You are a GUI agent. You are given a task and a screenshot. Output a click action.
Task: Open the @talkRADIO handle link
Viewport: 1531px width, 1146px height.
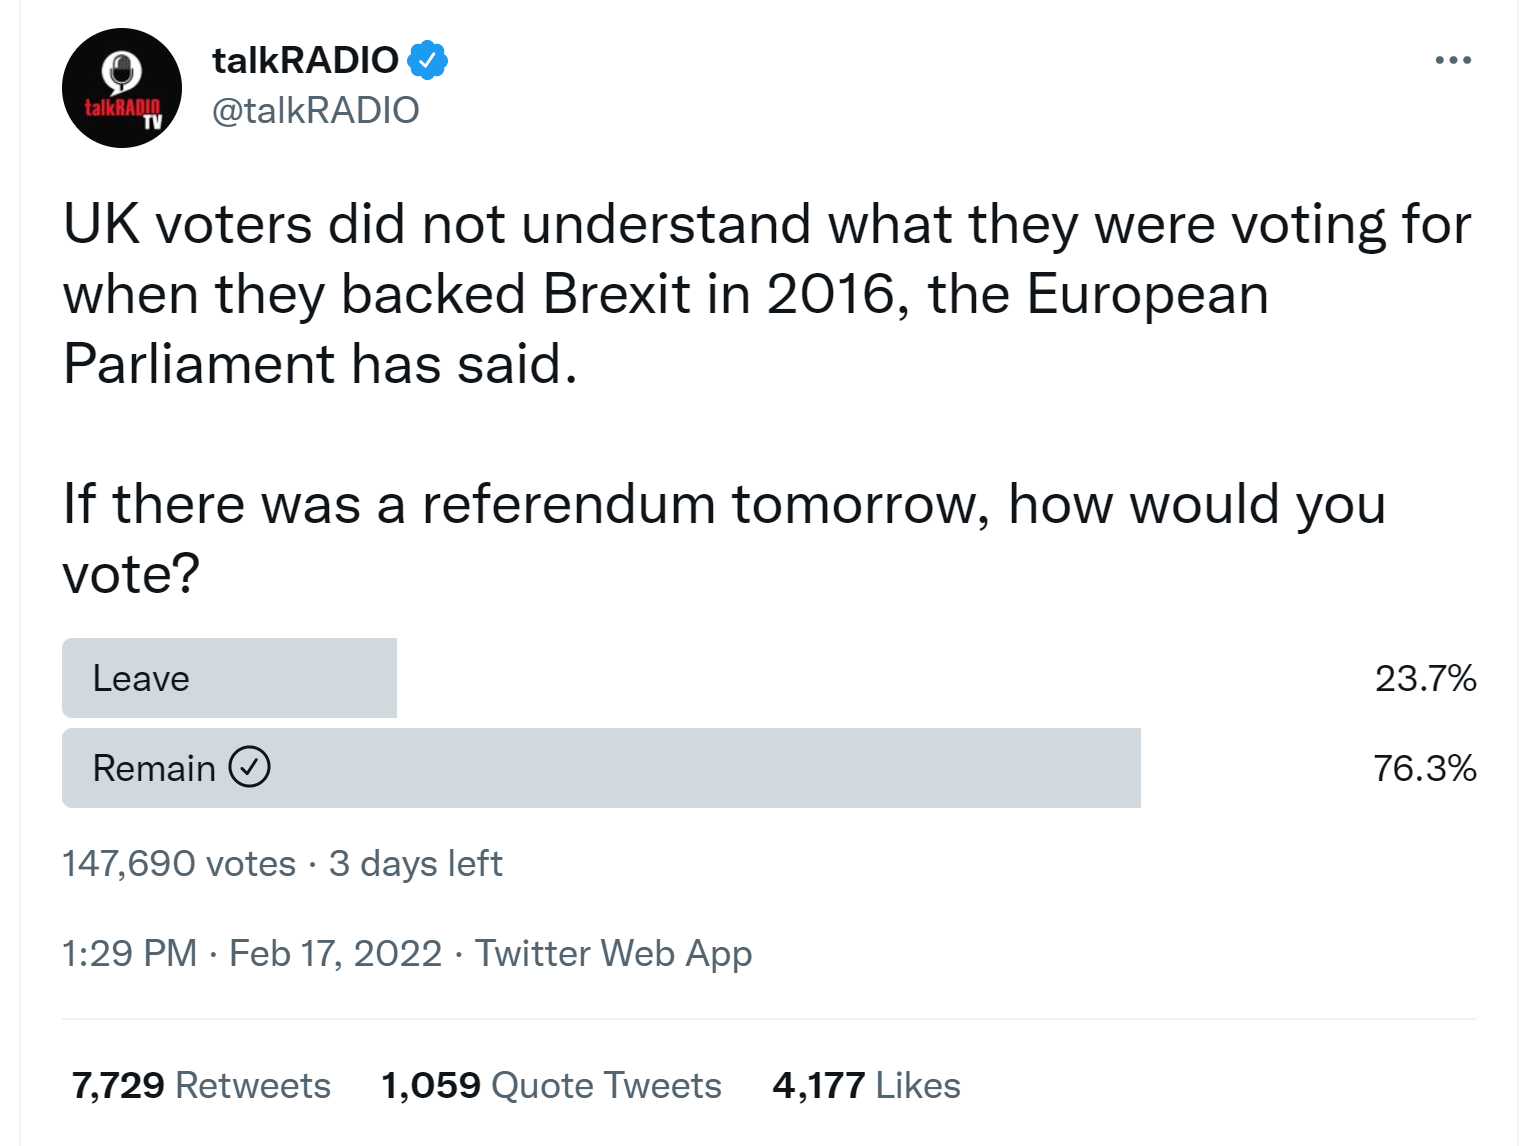pyautogui.click(x=316, y=110)
